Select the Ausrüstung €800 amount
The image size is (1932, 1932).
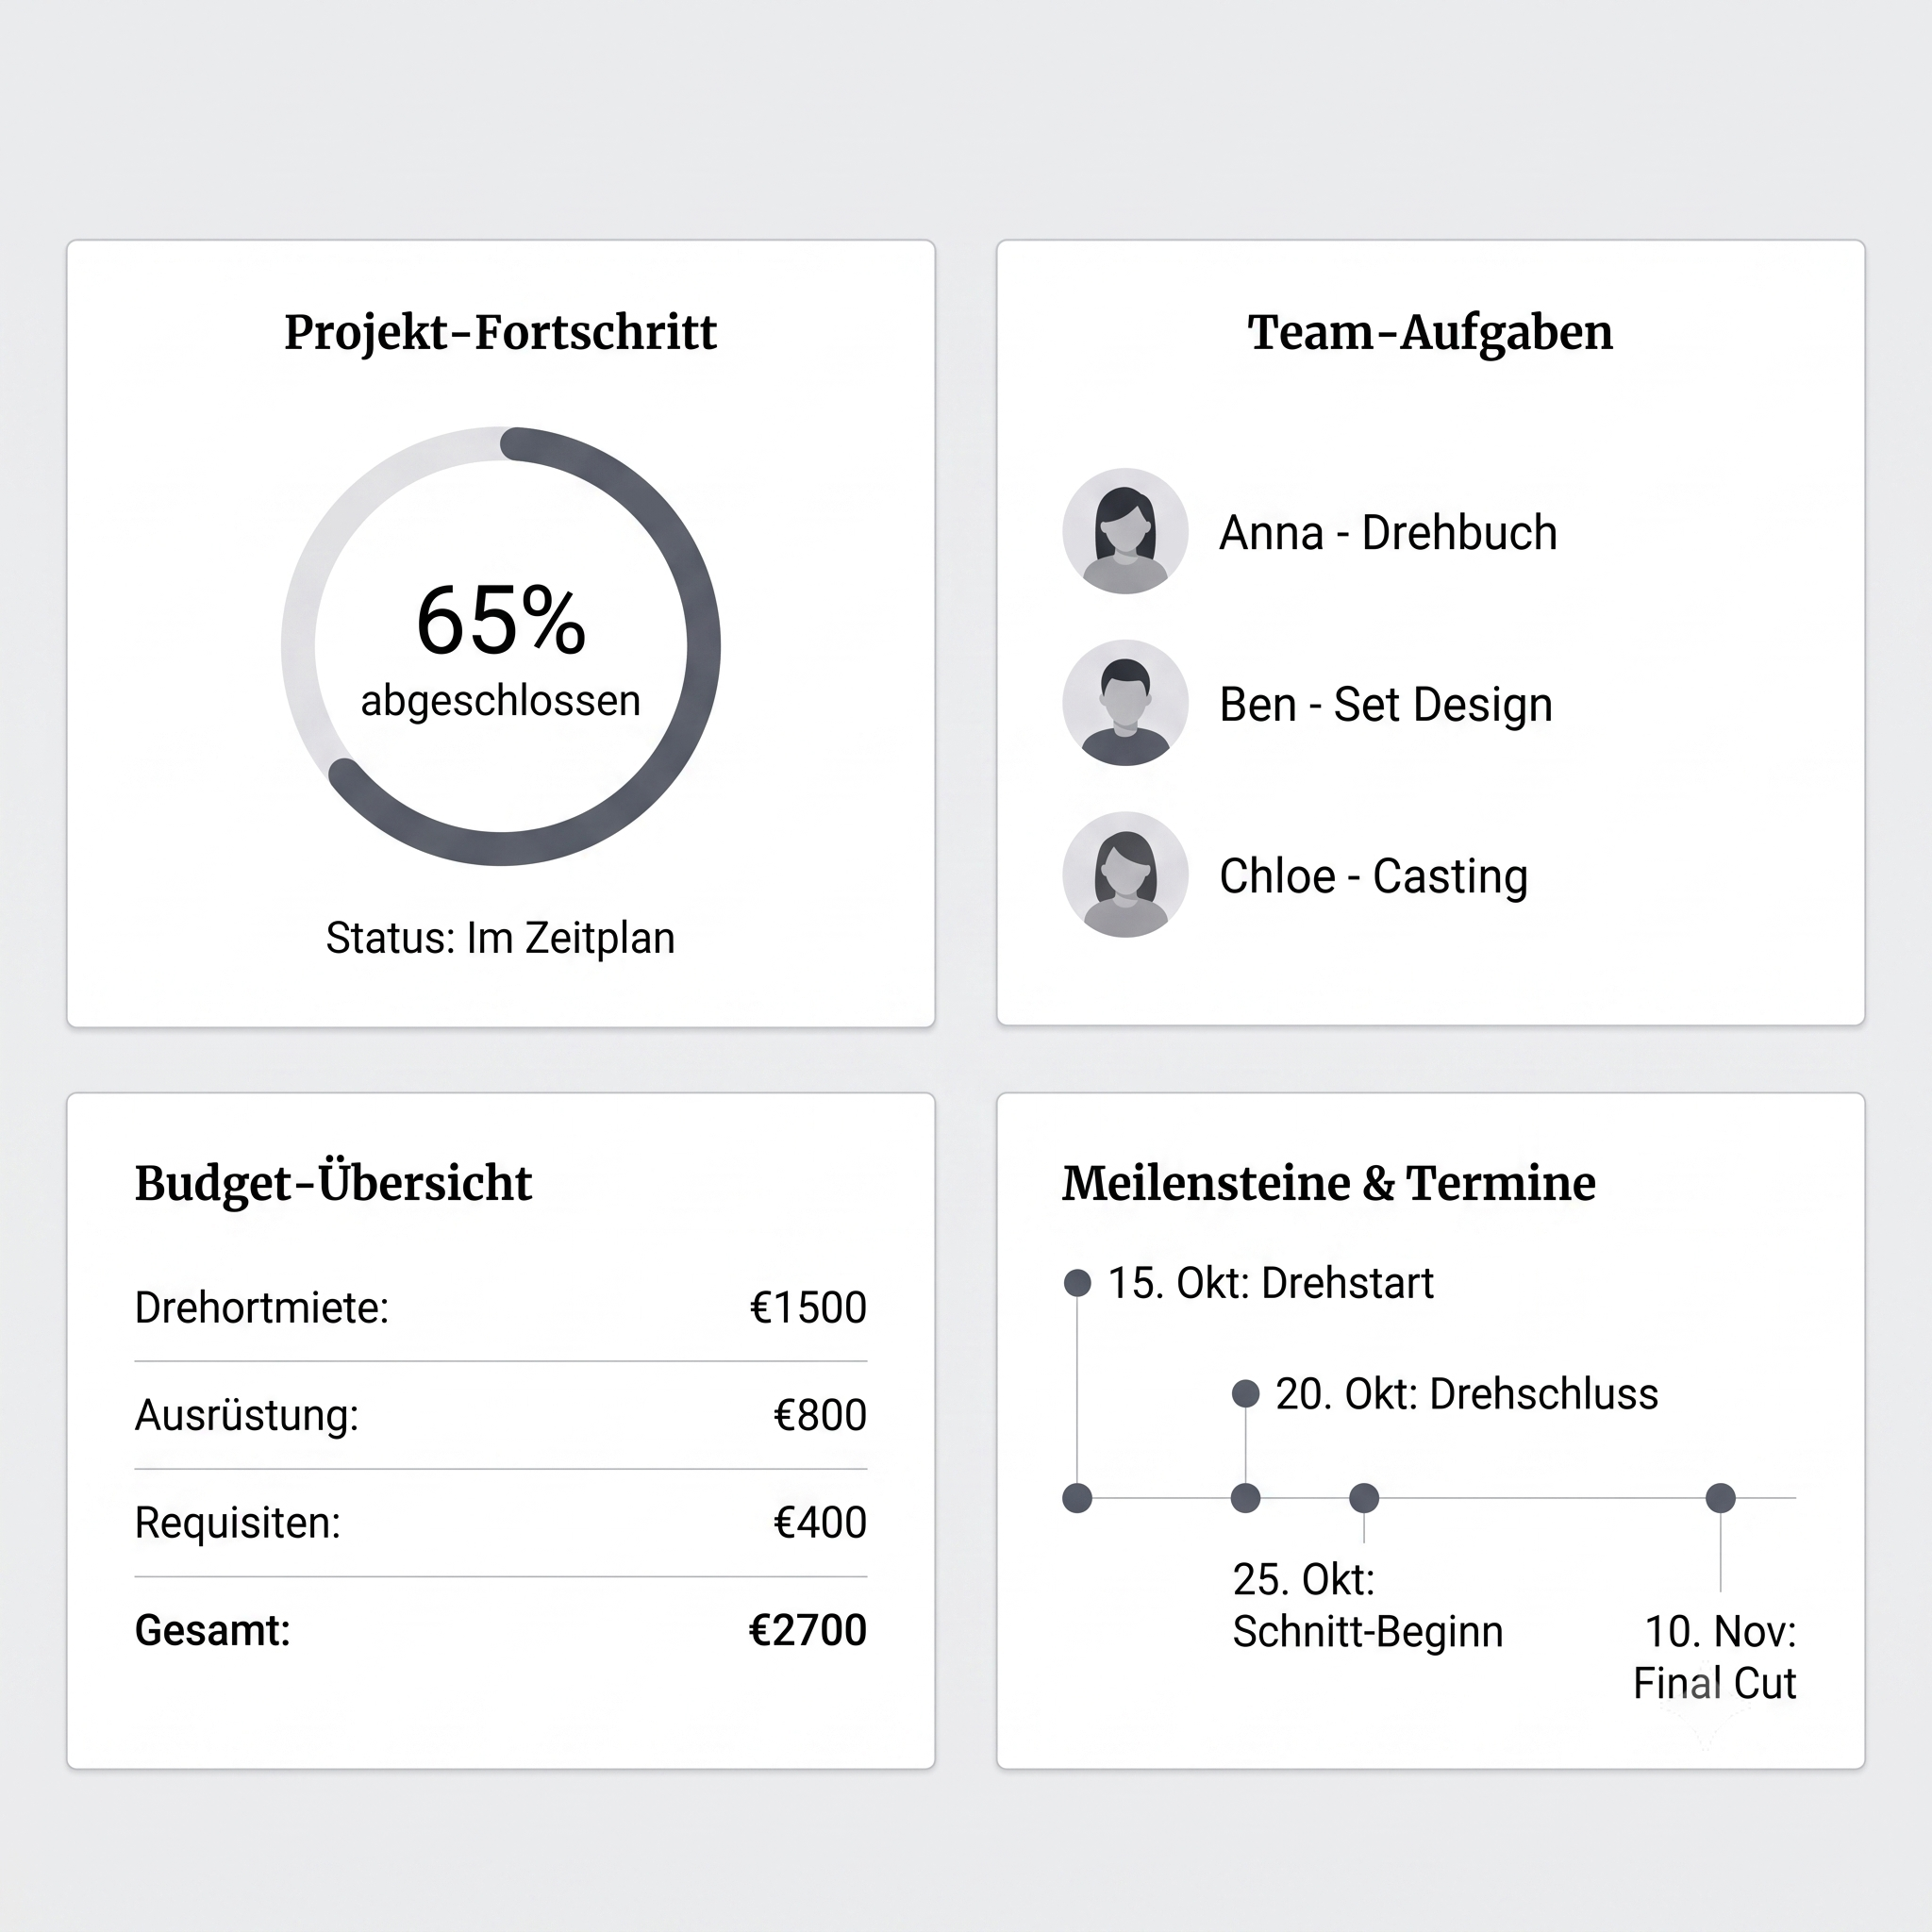point(820,1415)
